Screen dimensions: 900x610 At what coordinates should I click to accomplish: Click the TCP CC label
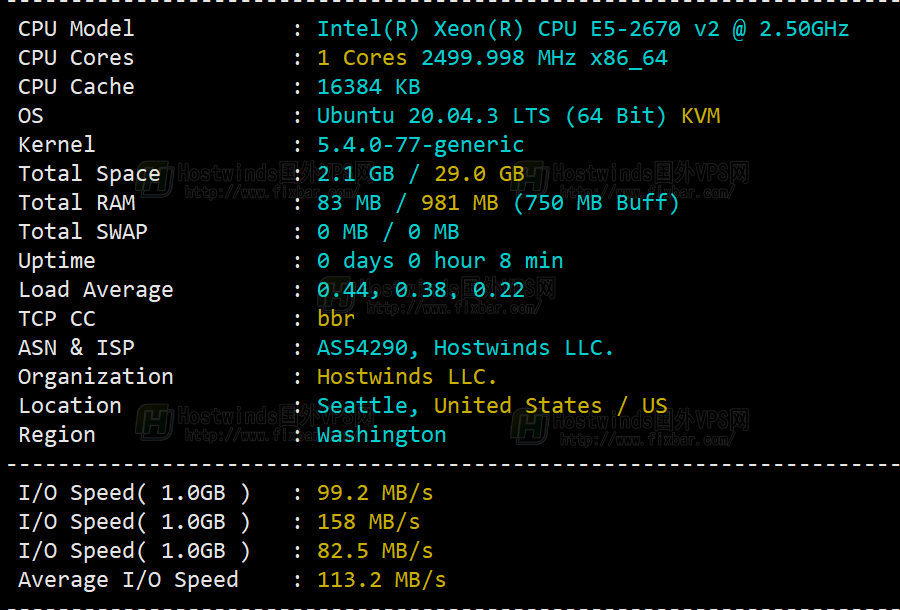coord(57,318)
